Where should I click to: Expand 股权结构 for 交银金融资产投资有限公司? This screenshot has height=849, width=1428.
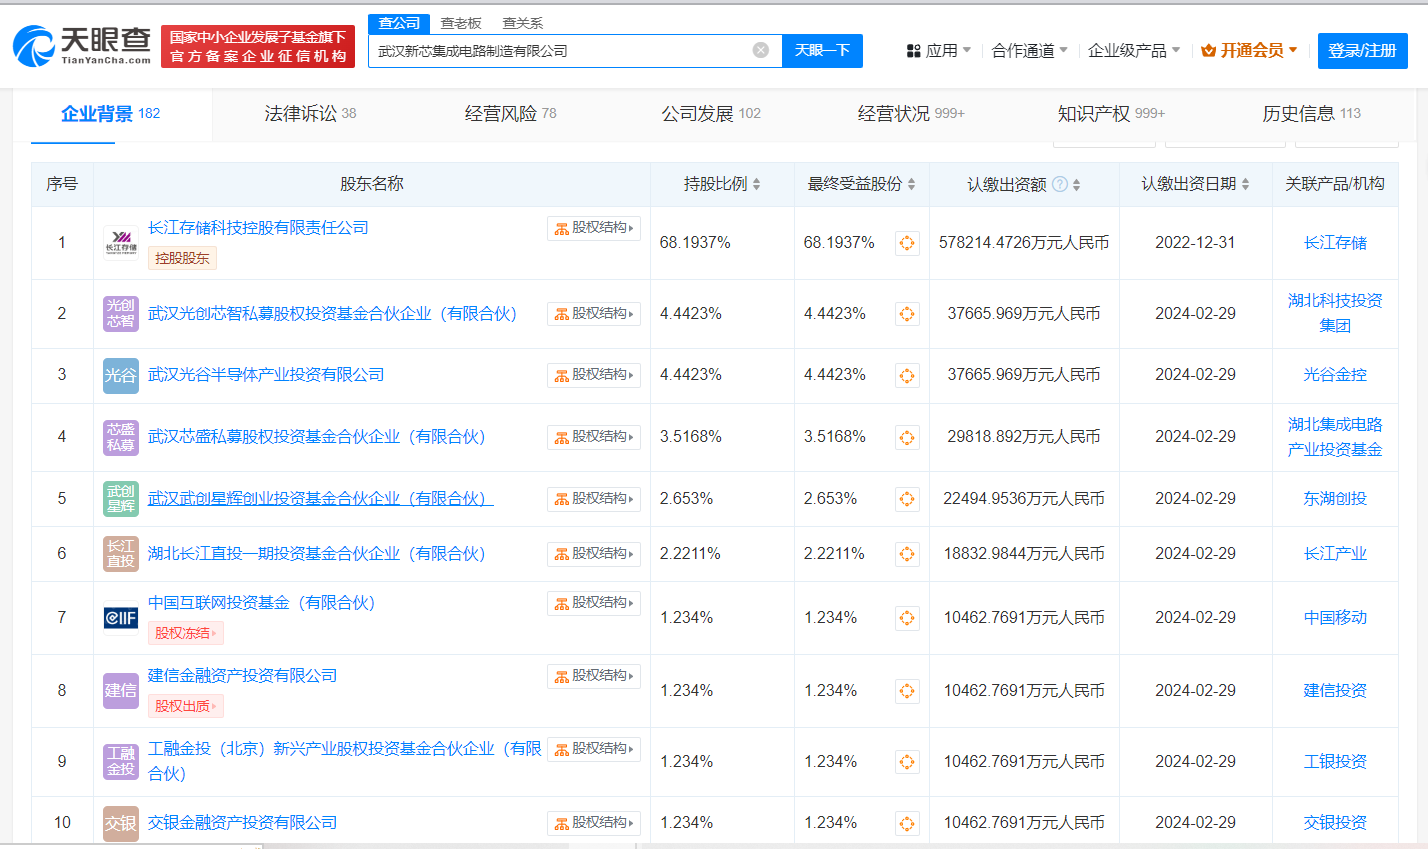[594, 823]
